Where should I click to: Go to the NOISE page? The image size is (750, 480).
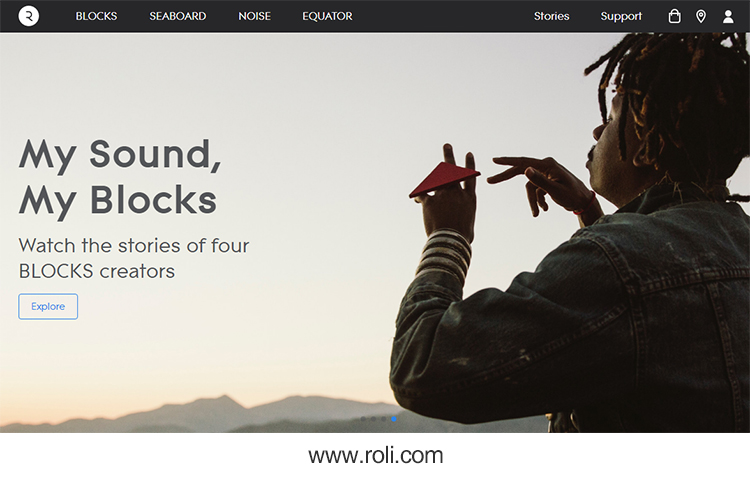254,16
